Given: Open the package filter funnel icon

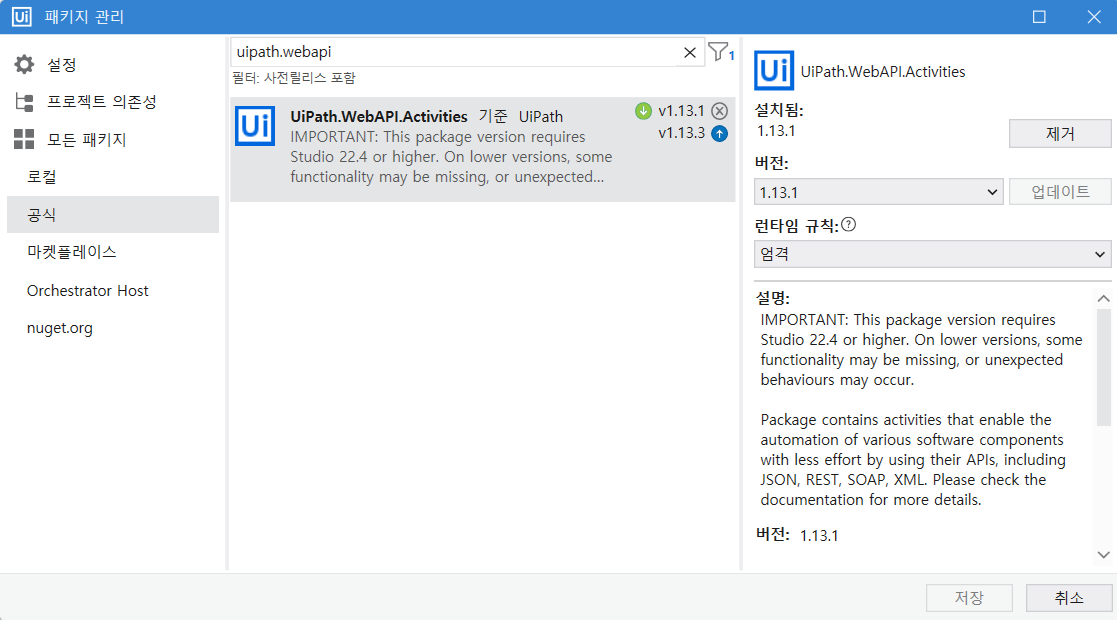Looking at the screenshot, I should pyautogui.click(x=718, y=51).
